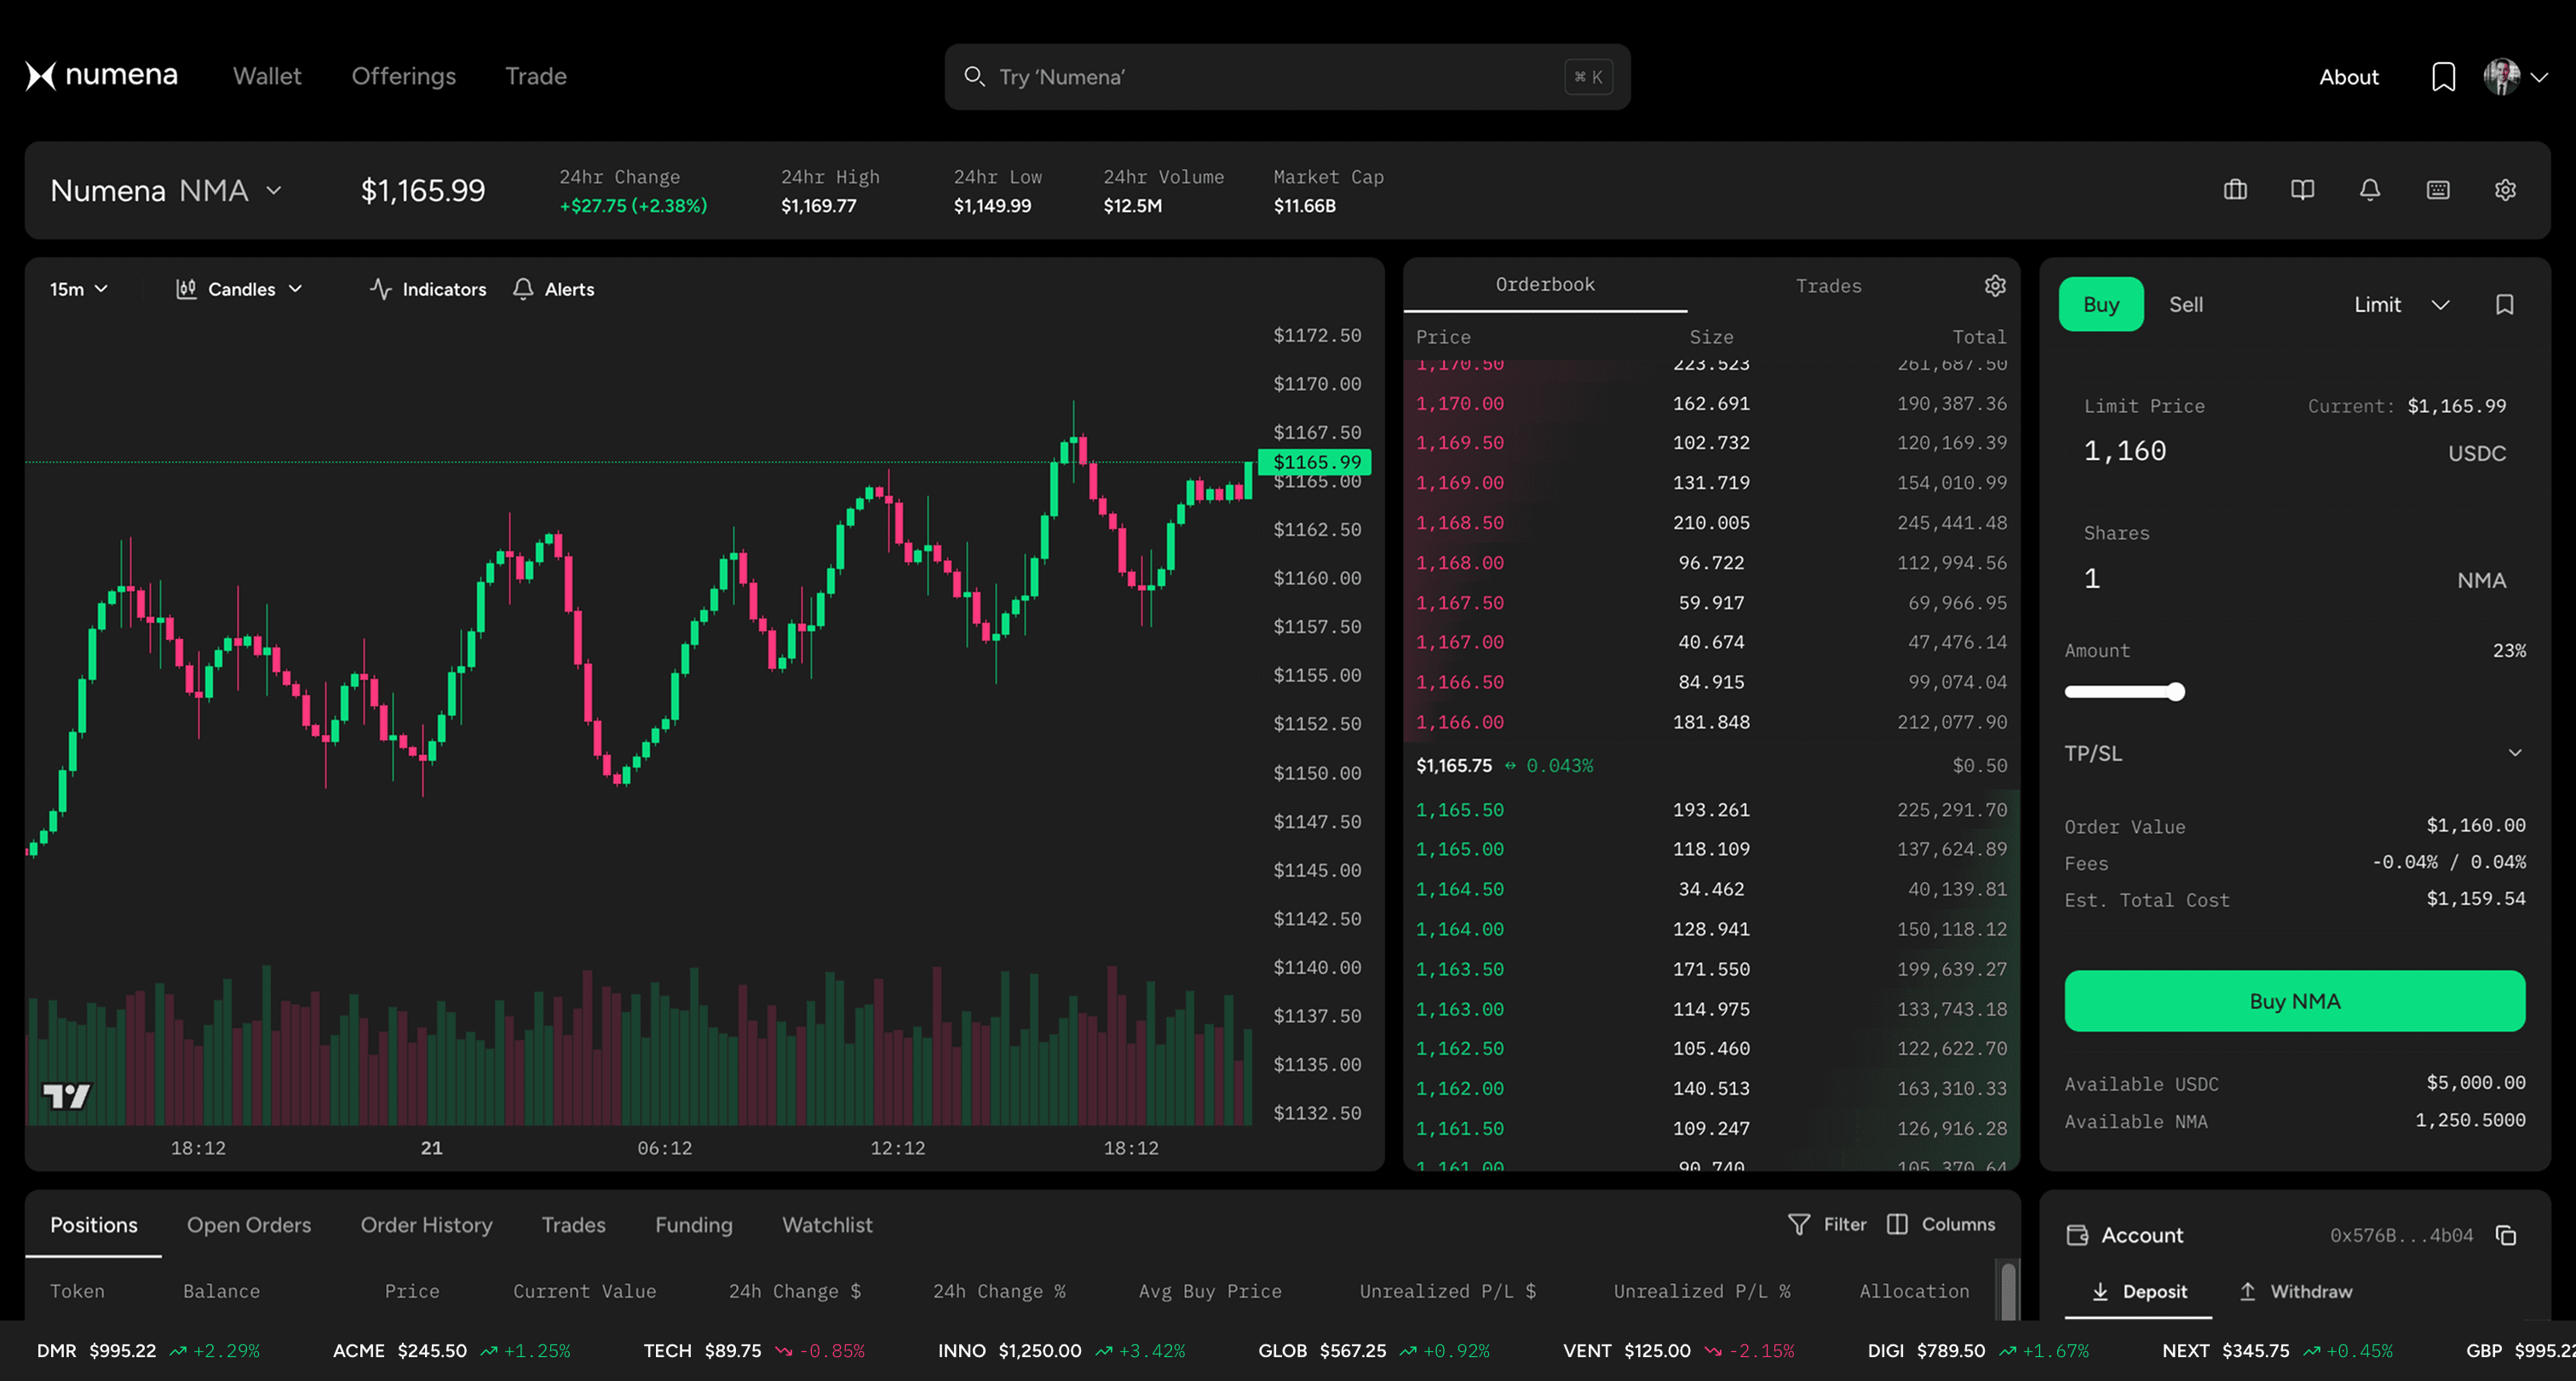The image size is (2576, 1381).
Task: Open keyboard shortcuts icon in the top bar
Action: (x=2438, y=190)
